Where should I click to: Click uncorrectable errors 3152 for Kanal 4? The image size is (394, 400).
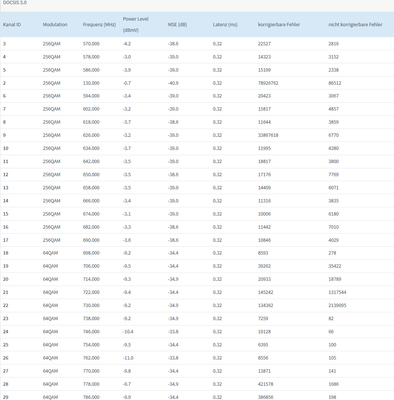[x=334, y=57]
